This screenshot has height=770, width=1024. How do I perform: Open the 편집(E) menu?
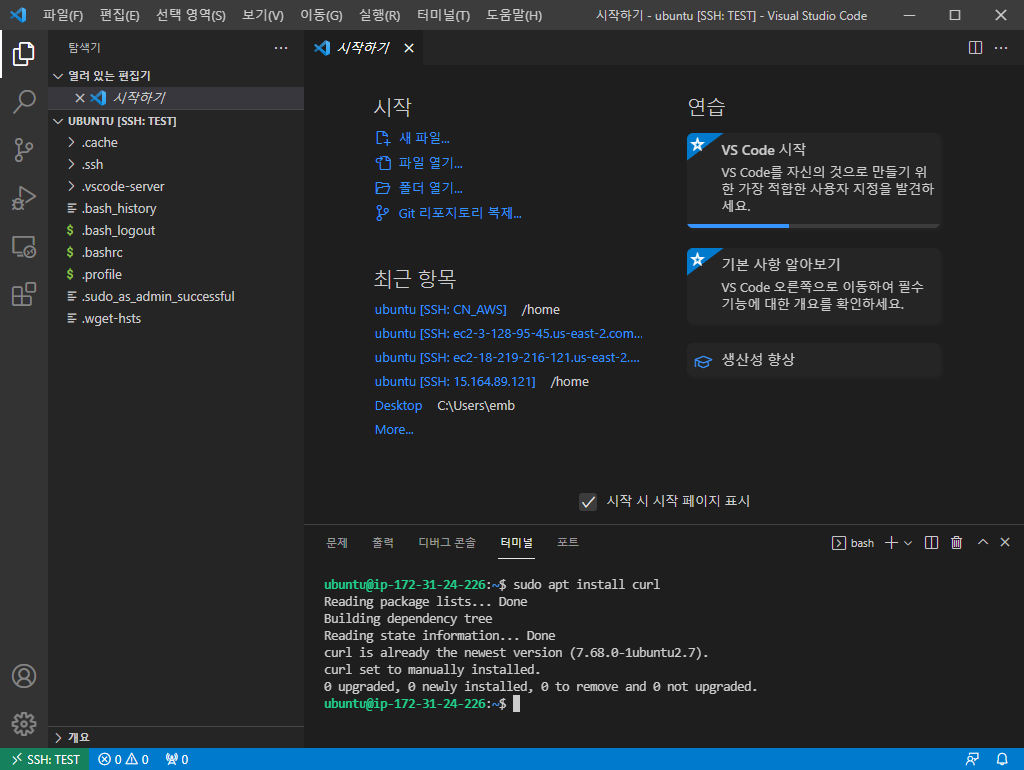[120, 15]
